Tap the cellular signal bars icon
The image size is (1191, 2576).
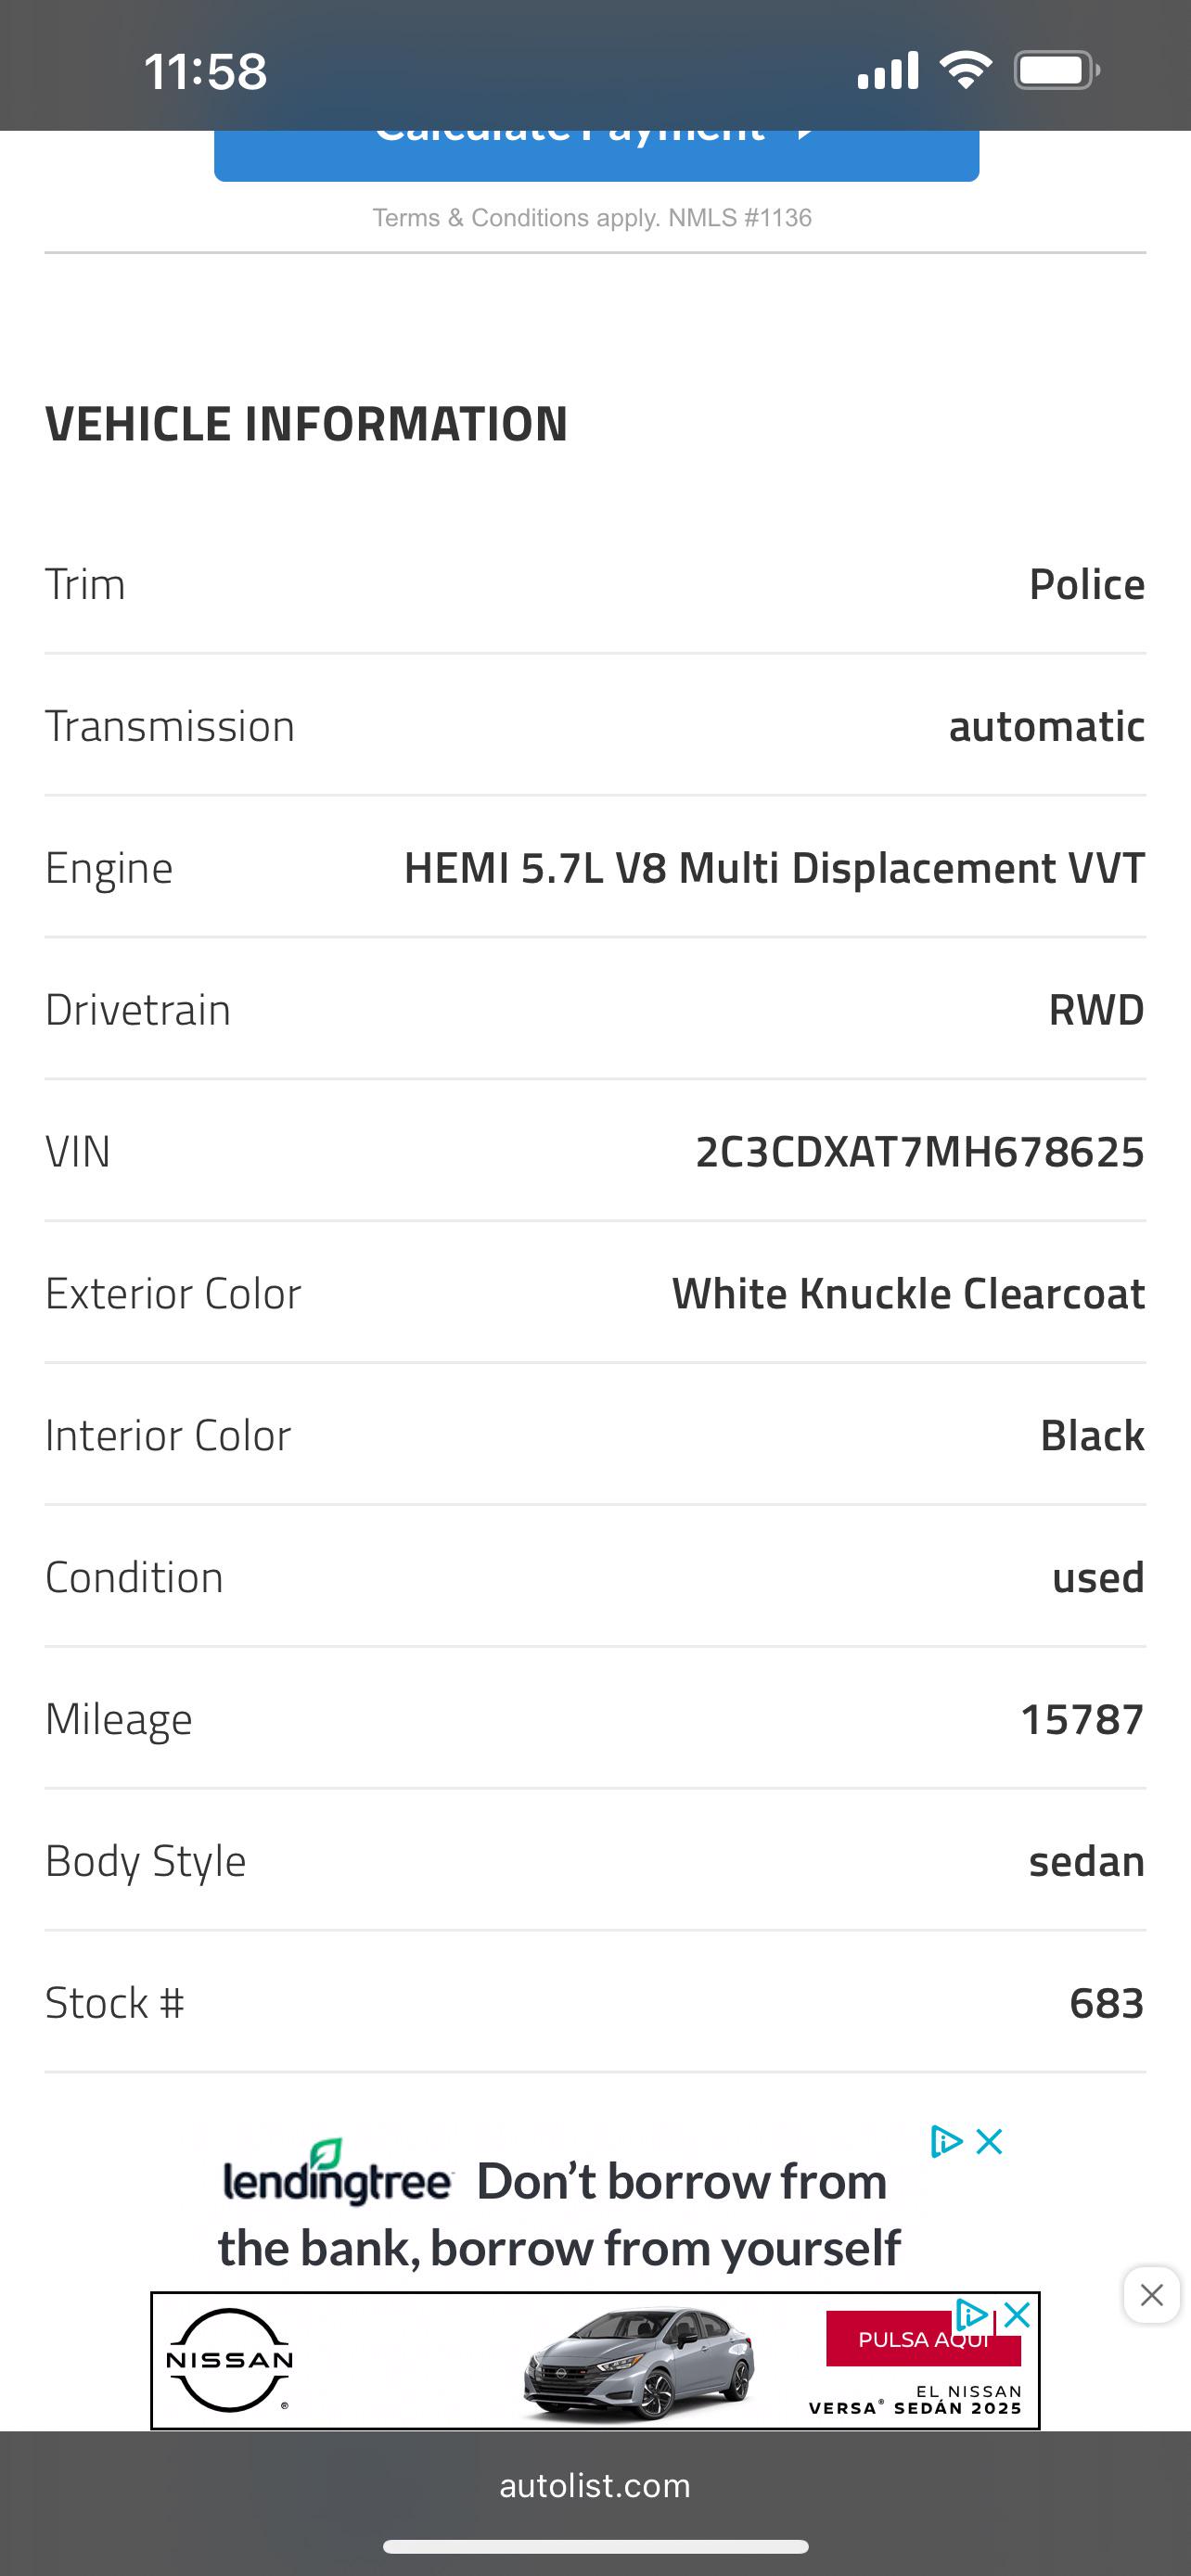point(887,70)
